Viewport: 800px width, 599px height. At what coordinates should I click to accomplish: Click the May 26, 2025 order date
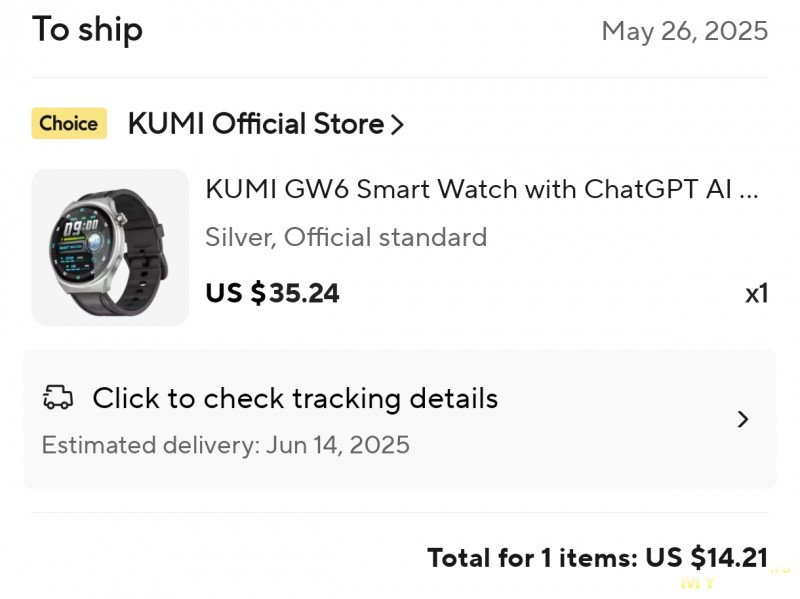[x=685, y=31]
